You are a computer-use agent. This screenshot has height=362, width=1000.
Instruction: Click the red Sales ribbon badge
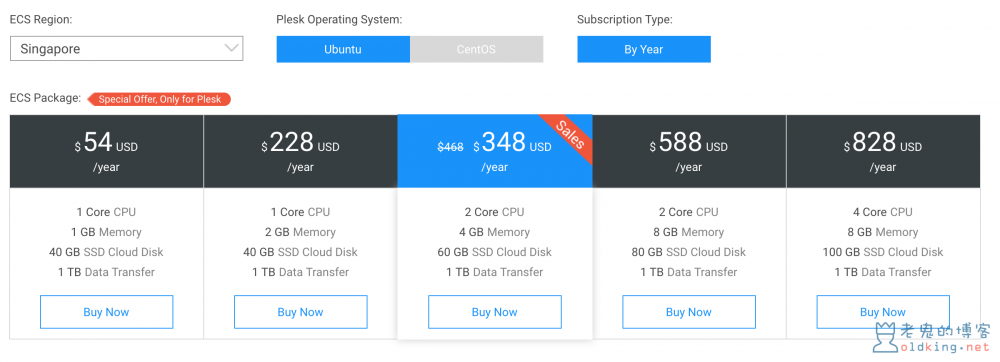[x=569, y=134]
